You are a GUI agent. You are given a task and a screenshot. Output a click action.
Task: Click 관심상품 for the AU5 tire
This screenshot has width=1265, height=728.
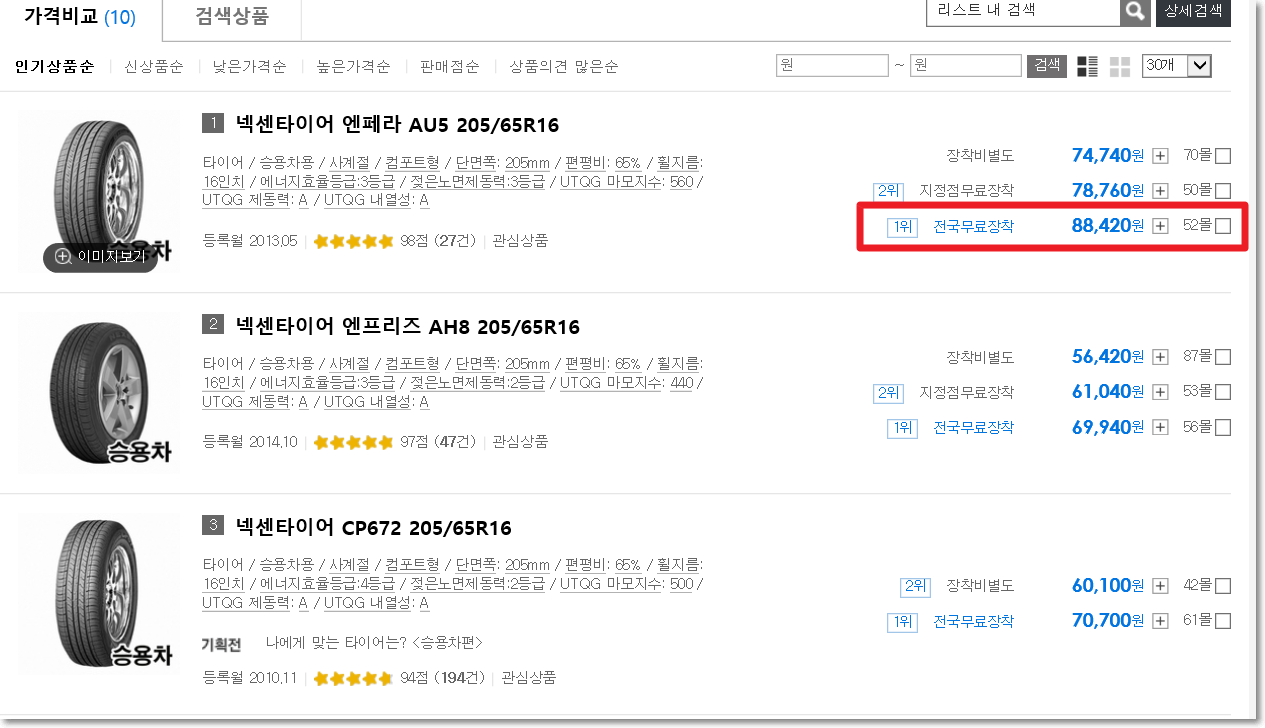(521, 241)
